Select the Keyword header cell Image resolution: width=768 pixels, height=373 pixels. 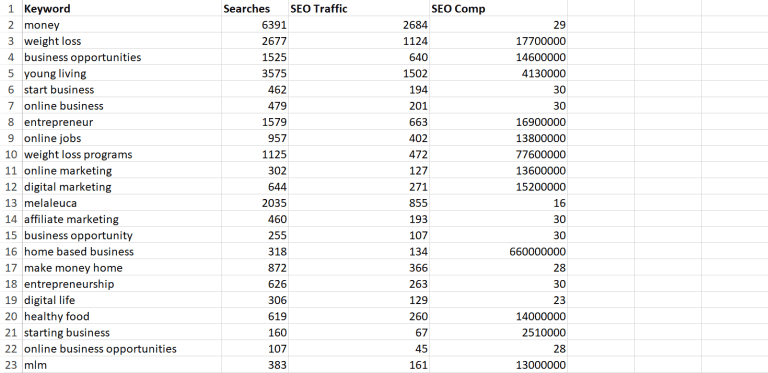click(x=121, y=8)
